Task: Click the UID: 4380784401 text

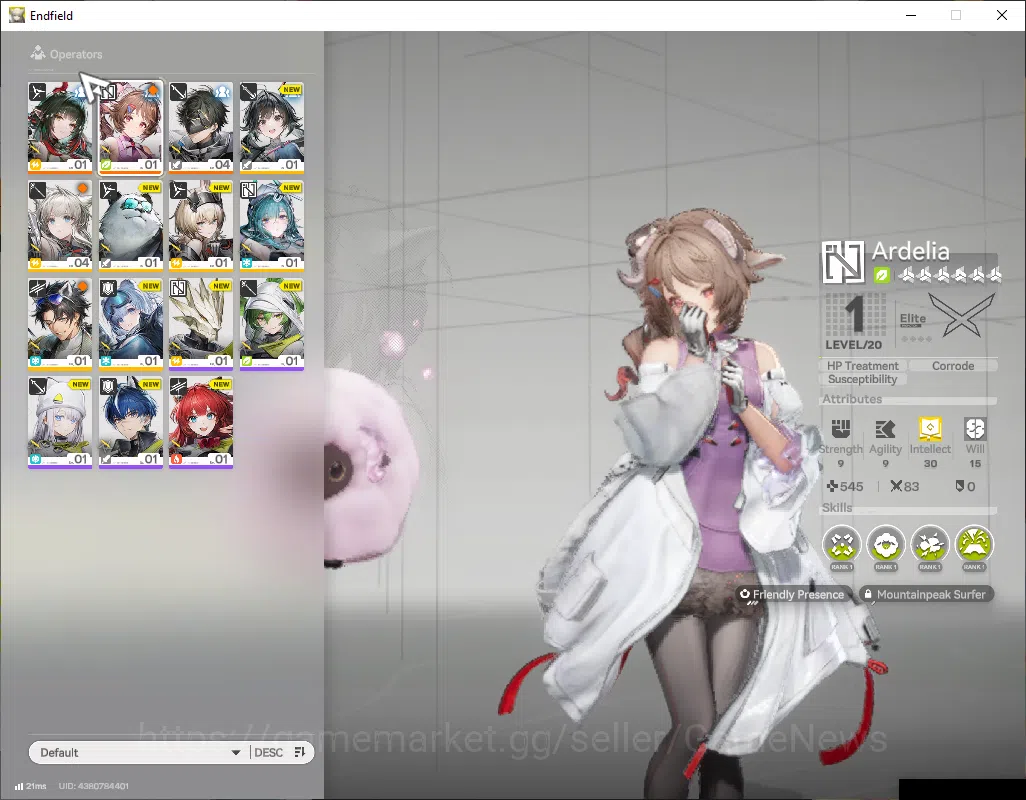Action: coord(94,786)
